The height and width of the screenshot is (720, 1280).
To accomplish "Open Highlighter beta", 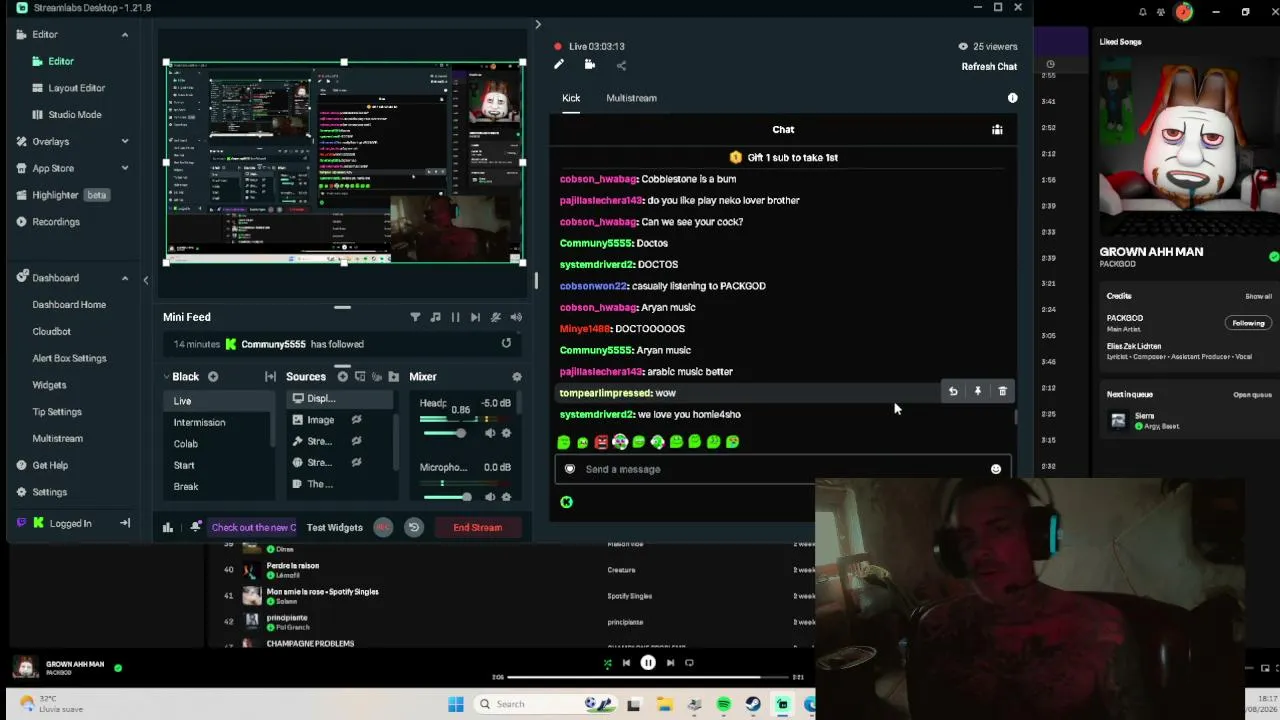I will tap(62, 195).
